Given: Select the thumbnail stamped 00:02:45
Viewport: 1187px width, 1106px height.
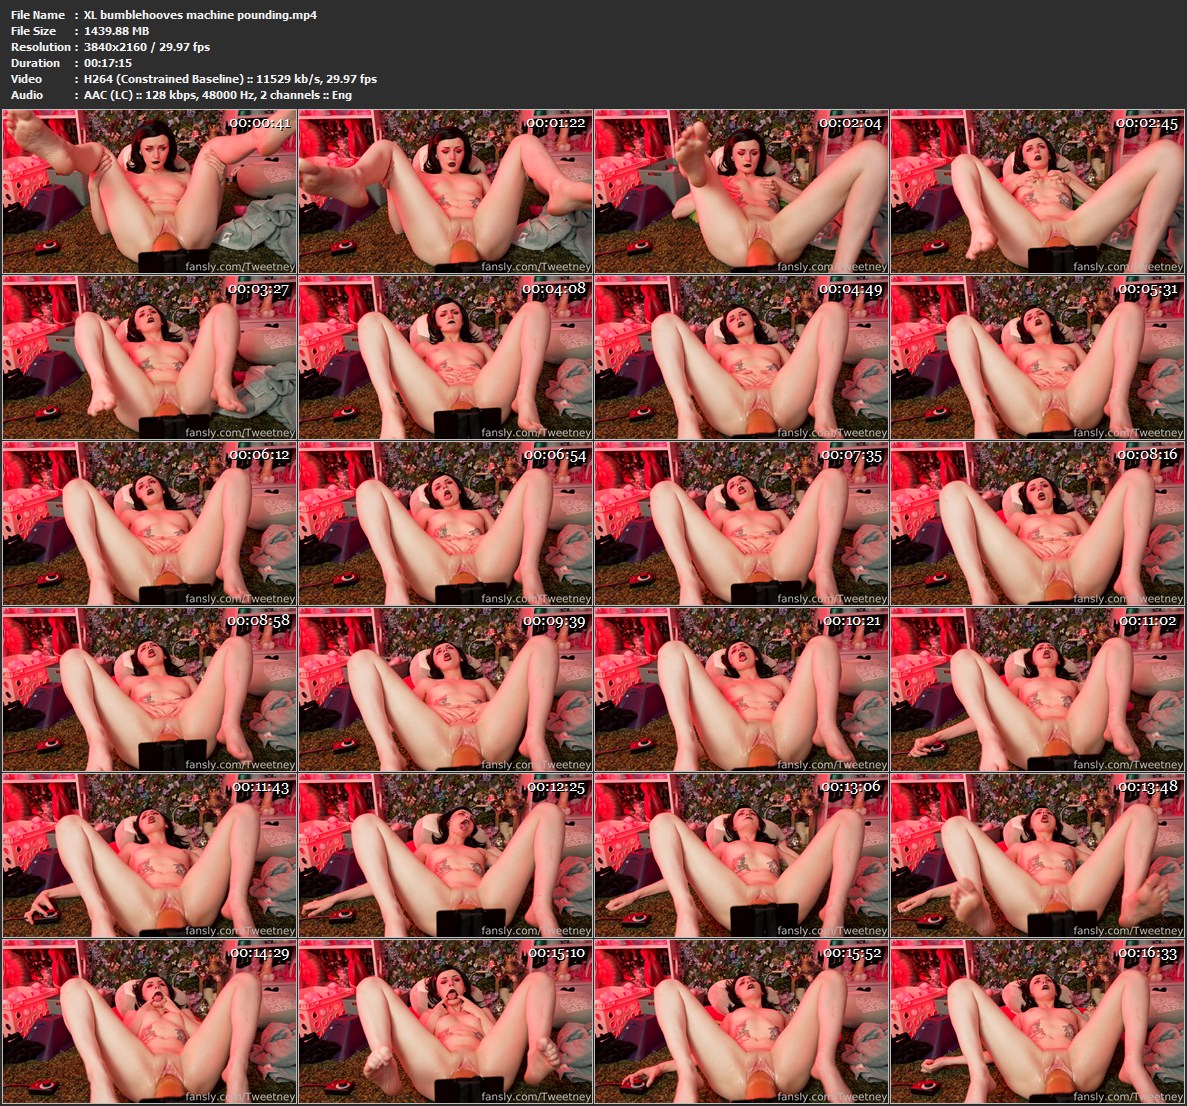Looking at the screenshot, I should [x=1037, y=191].
